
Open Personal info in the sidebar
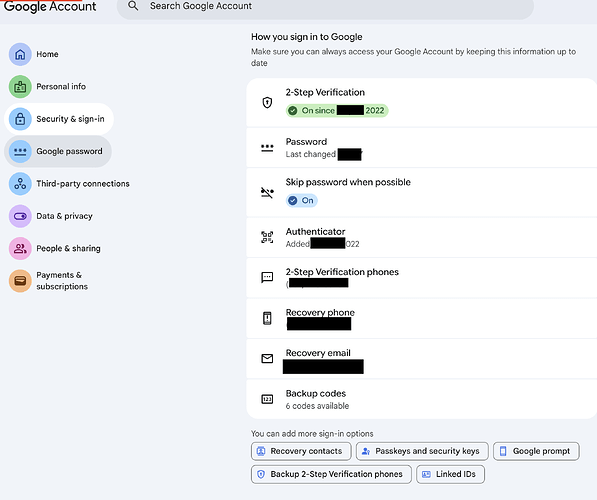[61, 86]
